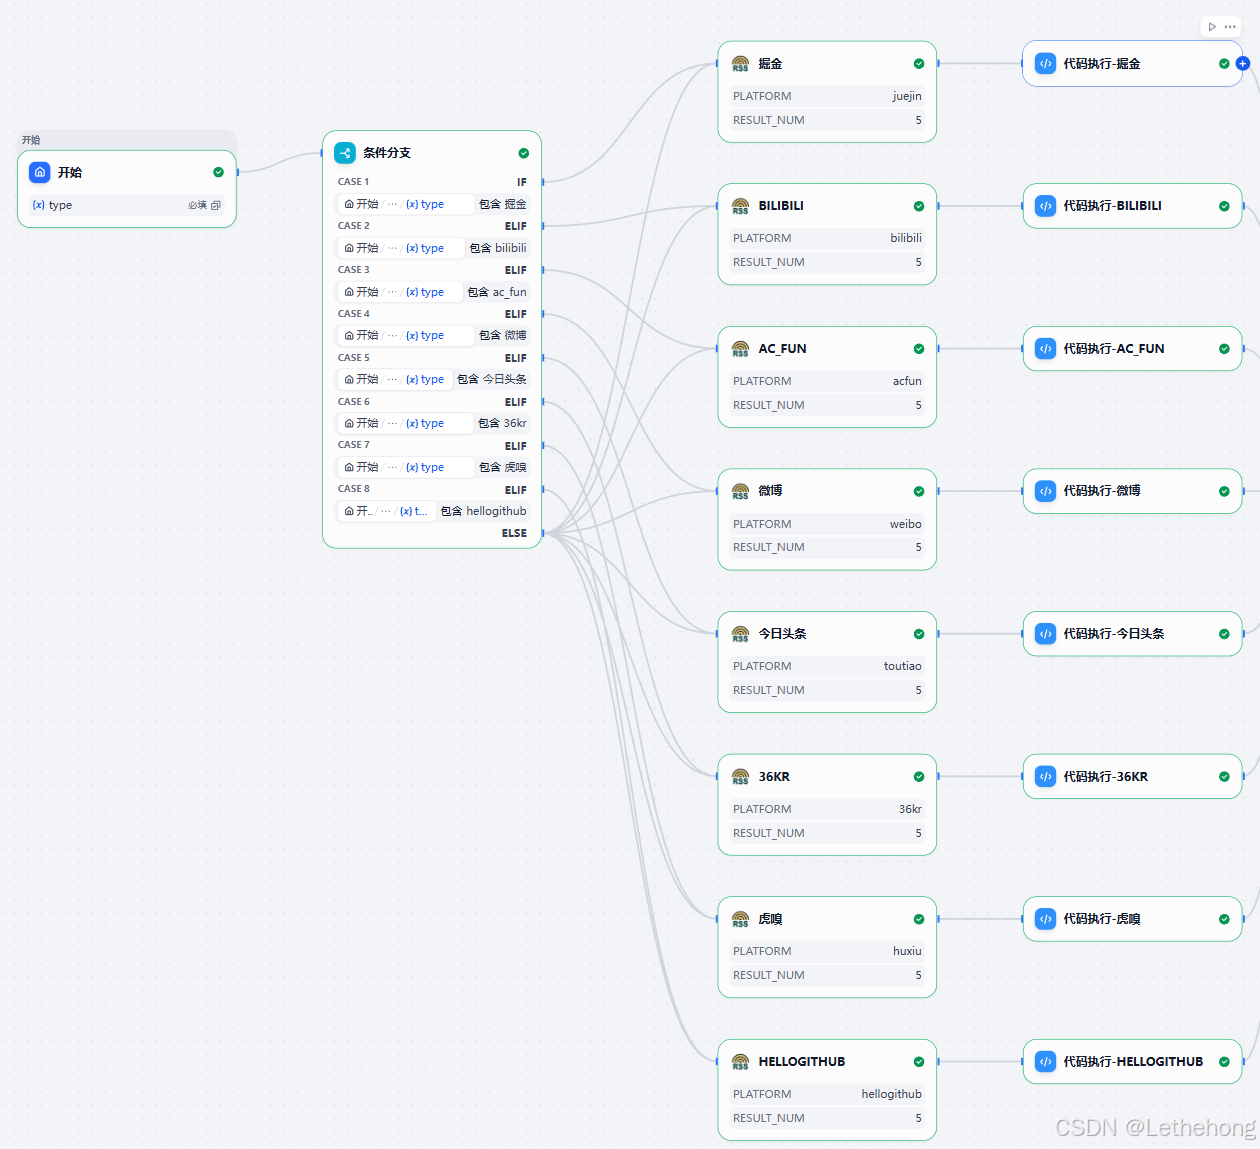Viewport: 1260px width, 1149px height.
Task: Select the 微博 node title
Action: click(770, 491)
